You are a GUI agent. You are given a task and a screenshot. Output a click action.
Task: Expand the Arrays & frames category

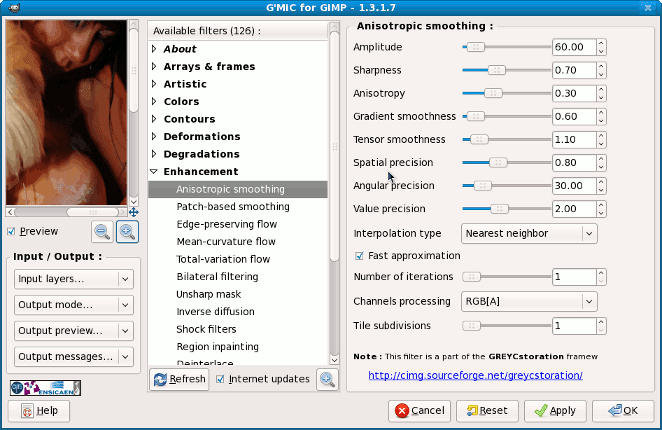154,66
